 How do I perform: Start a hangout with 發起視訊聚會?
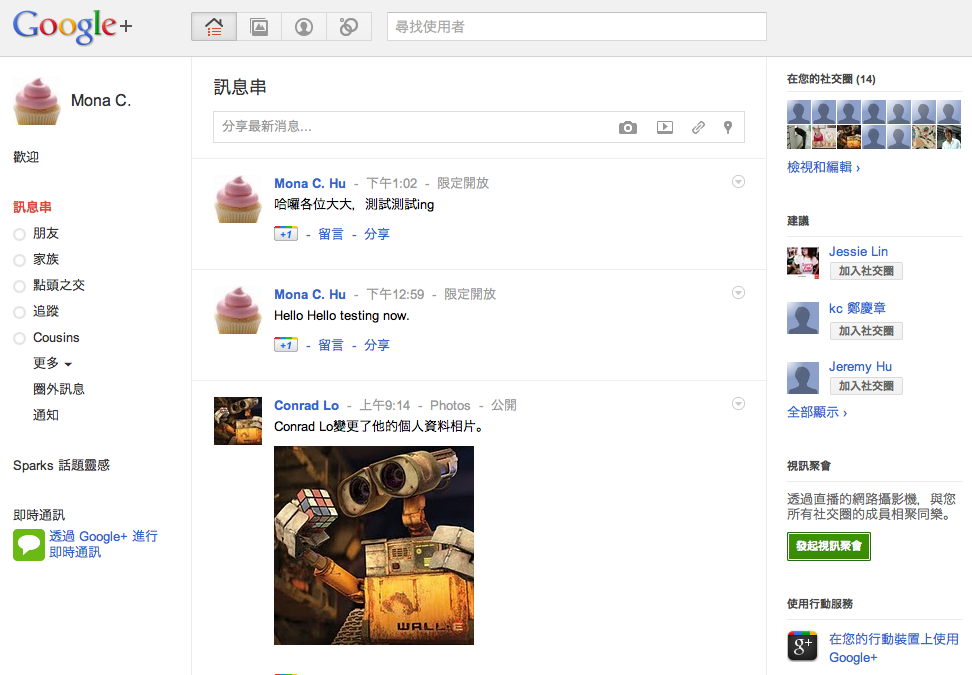[829, 546]
